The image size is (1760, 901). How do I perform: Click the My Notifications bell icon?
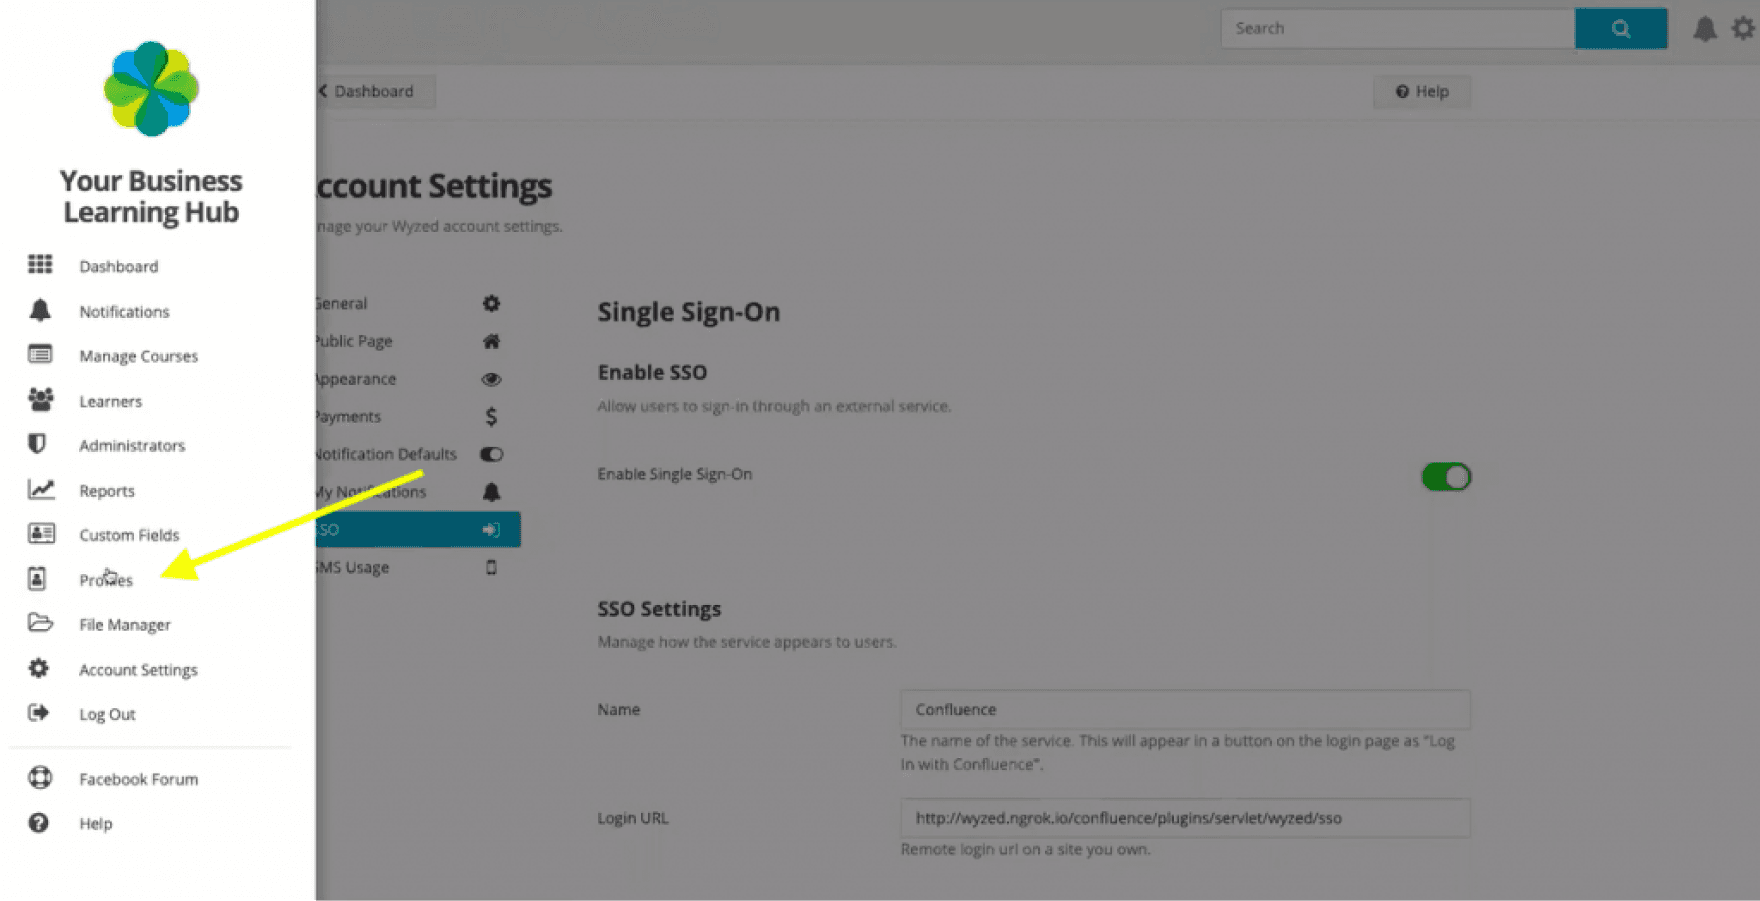coord(491,491)
